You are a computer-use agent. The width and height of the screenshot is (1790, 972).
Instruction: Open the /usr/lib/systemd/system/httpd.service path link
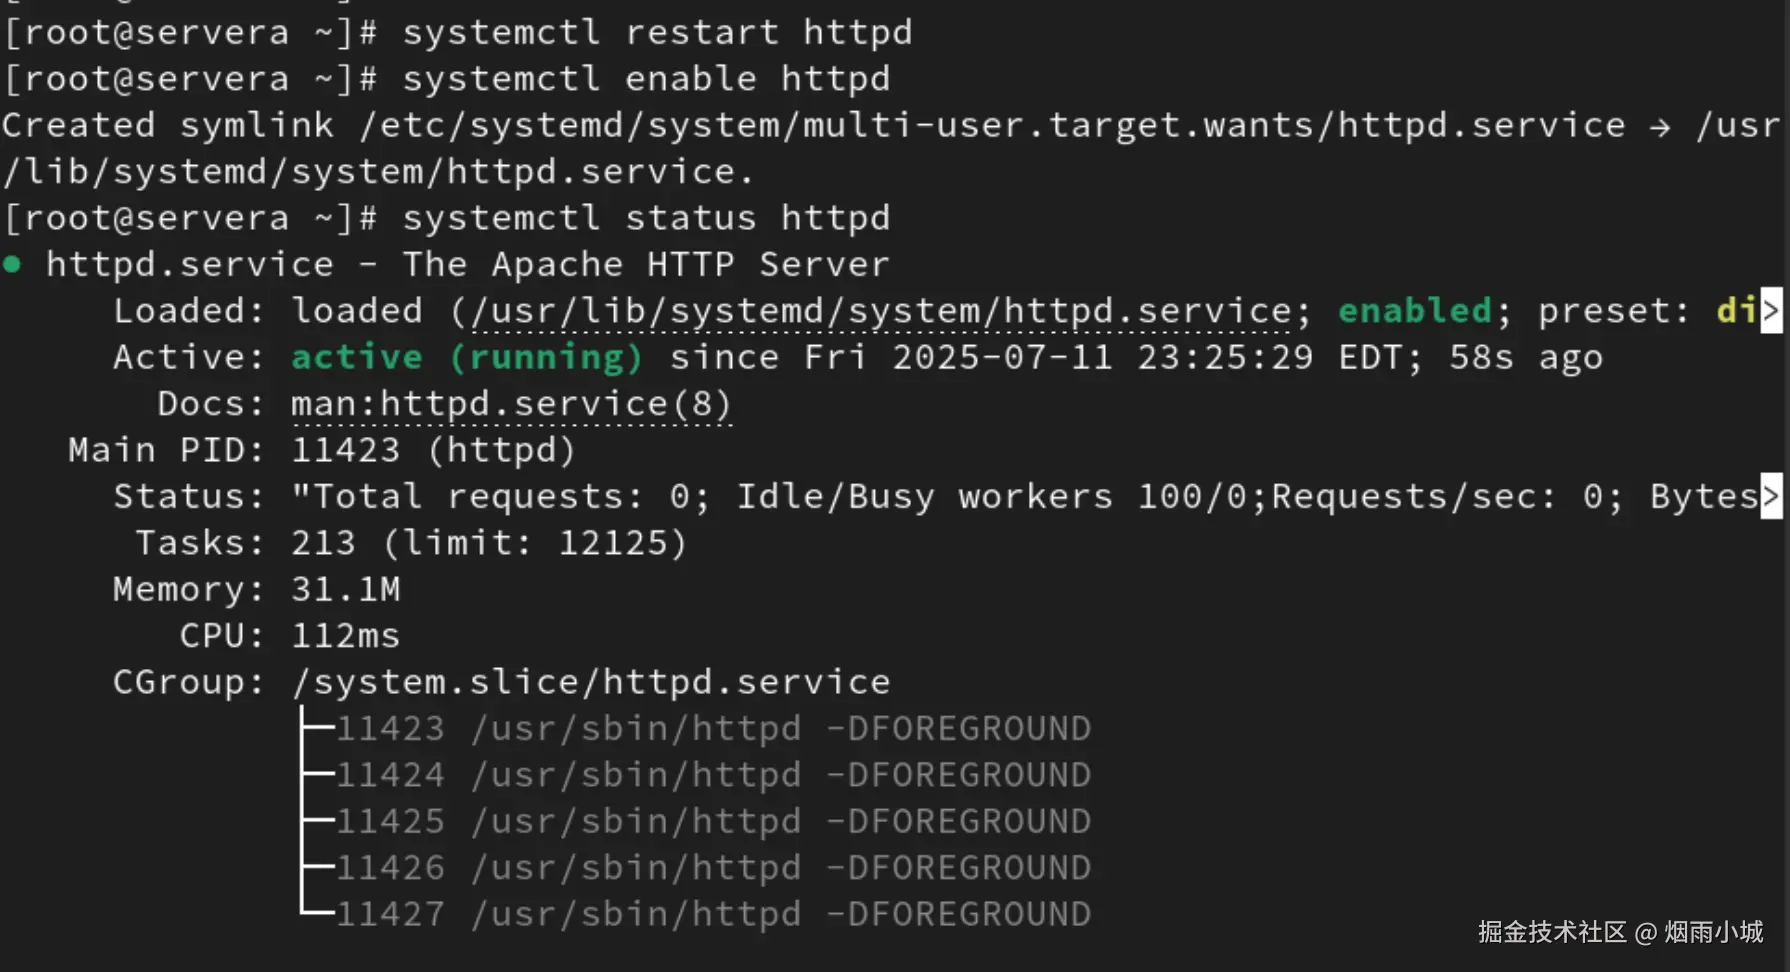click(x=881, y=311)
